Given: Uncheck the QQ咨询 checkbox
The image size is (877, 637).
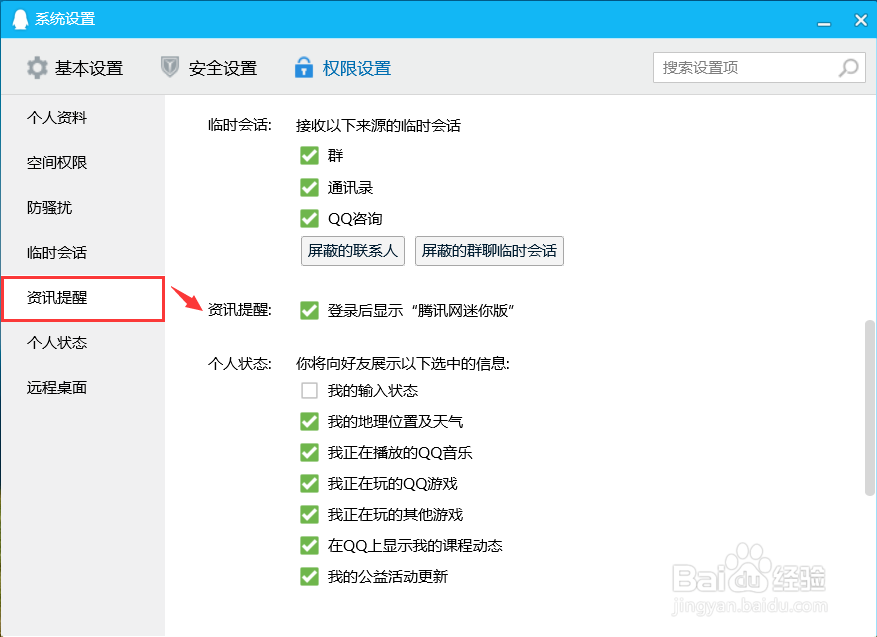Looking at the screenshot, I should pos(309,219).
